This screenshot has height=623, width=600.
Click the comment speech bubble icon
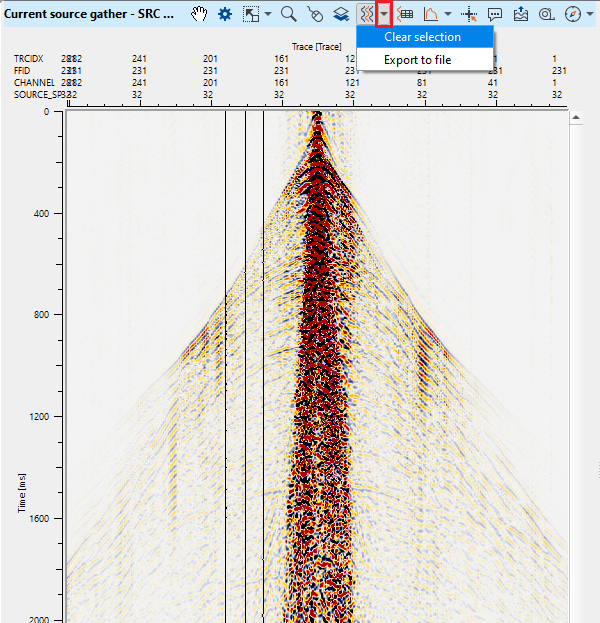(x=495, y=14)
